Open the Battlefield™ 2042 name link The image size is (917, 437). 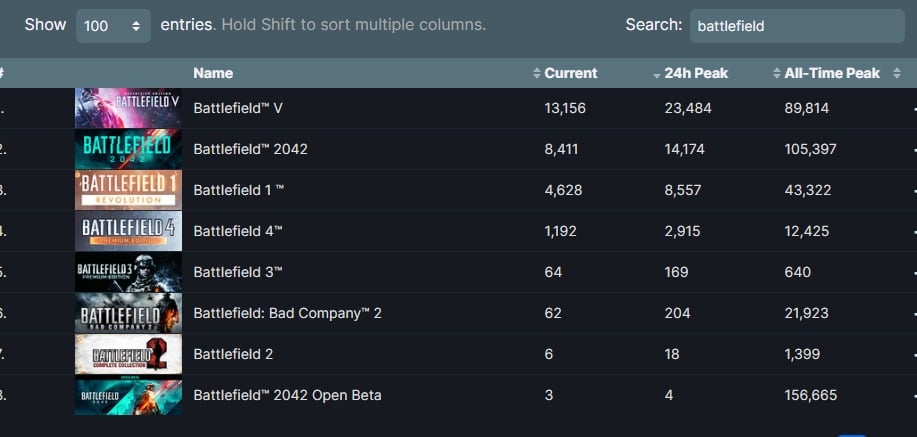(250, 149)
